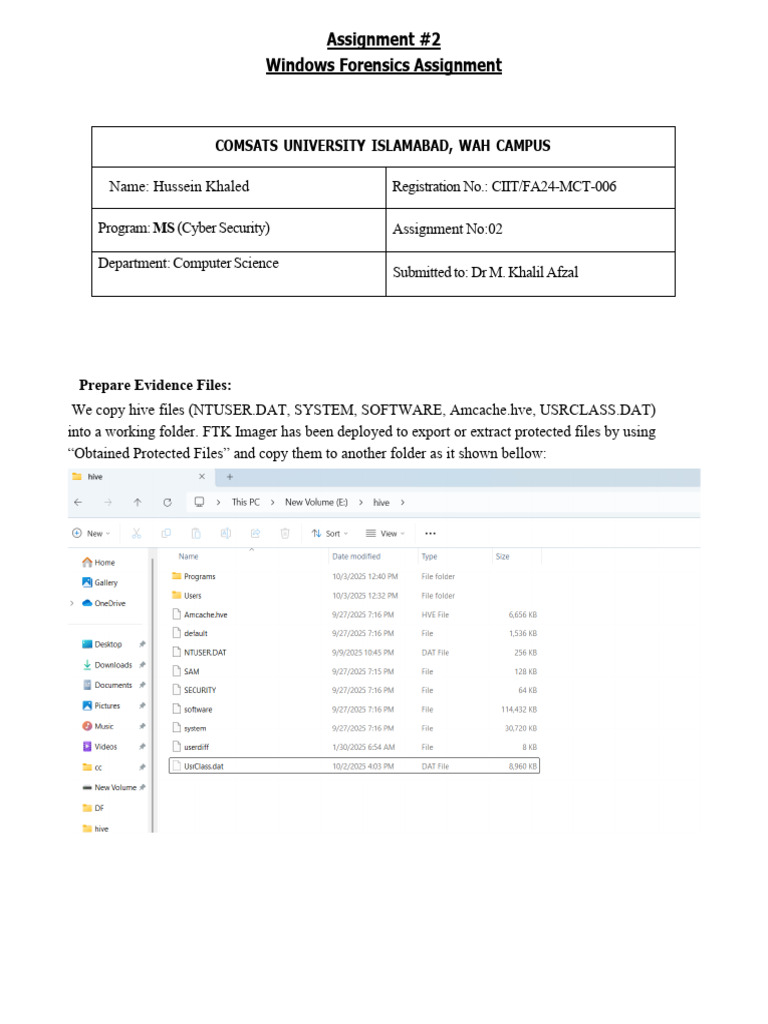This screenshot has width=768, height=1024.
Task: Open hive folder in sidebar
Action: click(95, 829)
